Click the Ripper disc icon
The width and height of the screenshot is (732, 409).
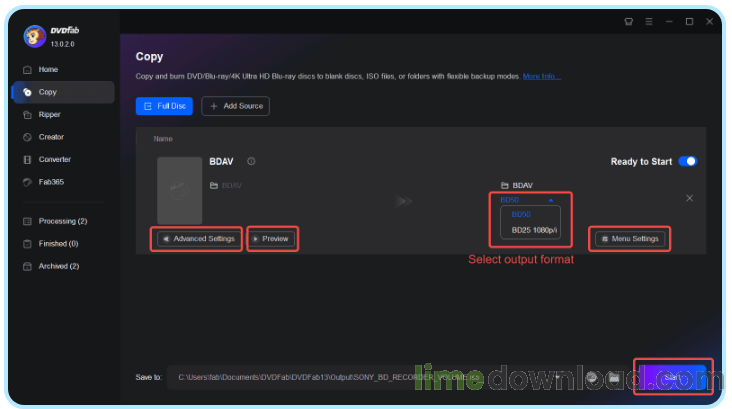click(27, 114)
